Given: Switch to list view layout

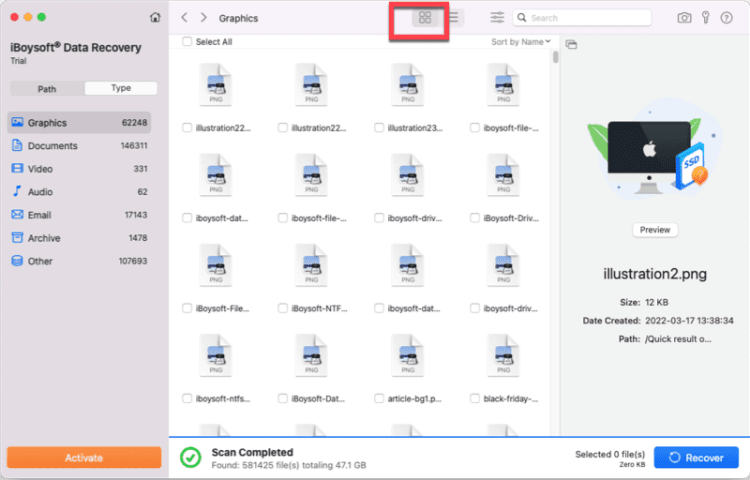Looking at the screenshot, I should [454, 18].
